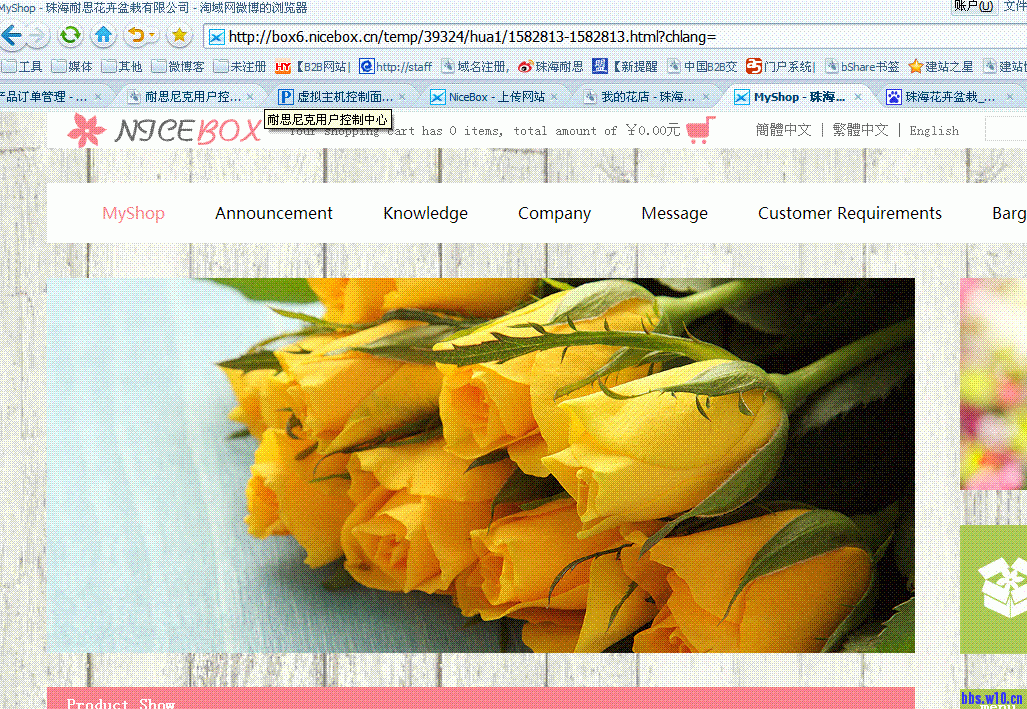
Task: Click the pink flower thumbnail on the right
Action: click(992, 383)
